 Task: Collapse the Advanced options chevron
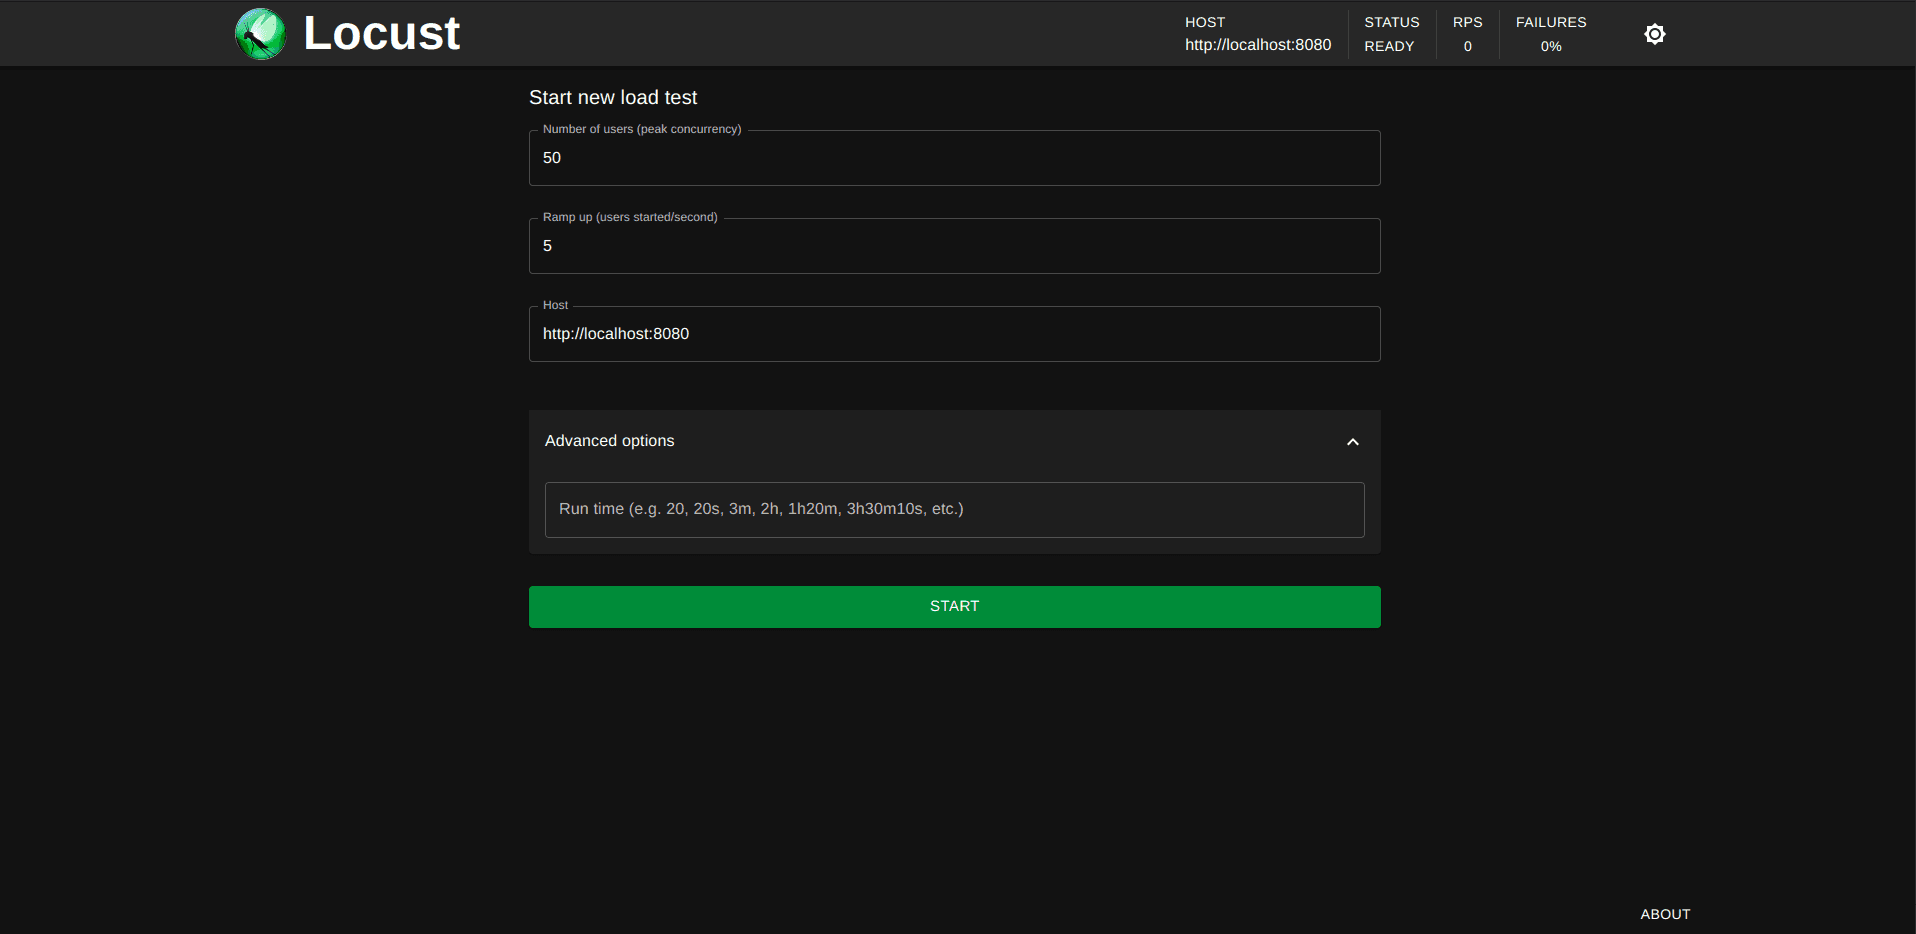(1353, 442)
